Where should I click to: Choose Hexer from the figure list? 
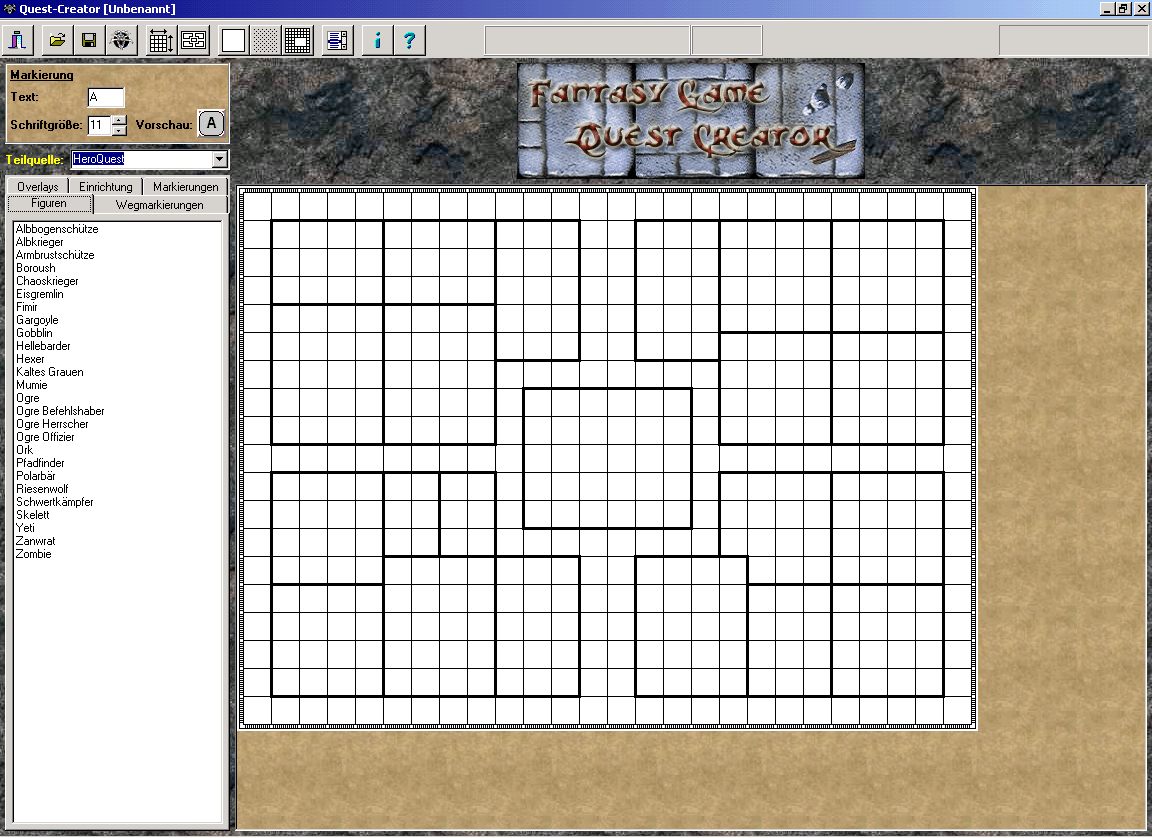pyautogui.click(x=30, y=359)
